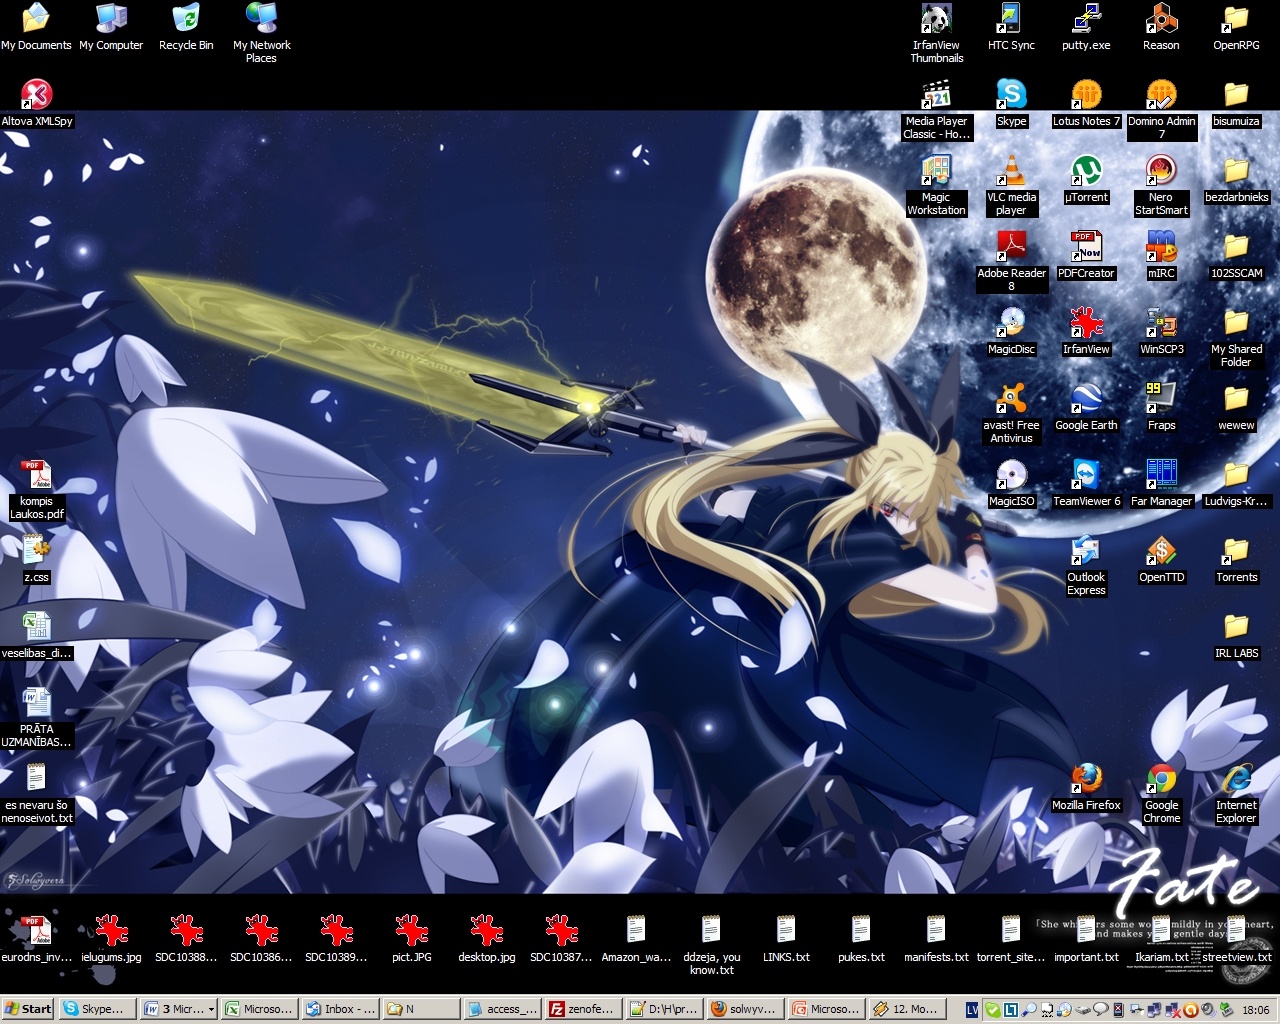Click the system tray clock 18:06
Viewport: 1280px width, 1024px height.
1256,1010
